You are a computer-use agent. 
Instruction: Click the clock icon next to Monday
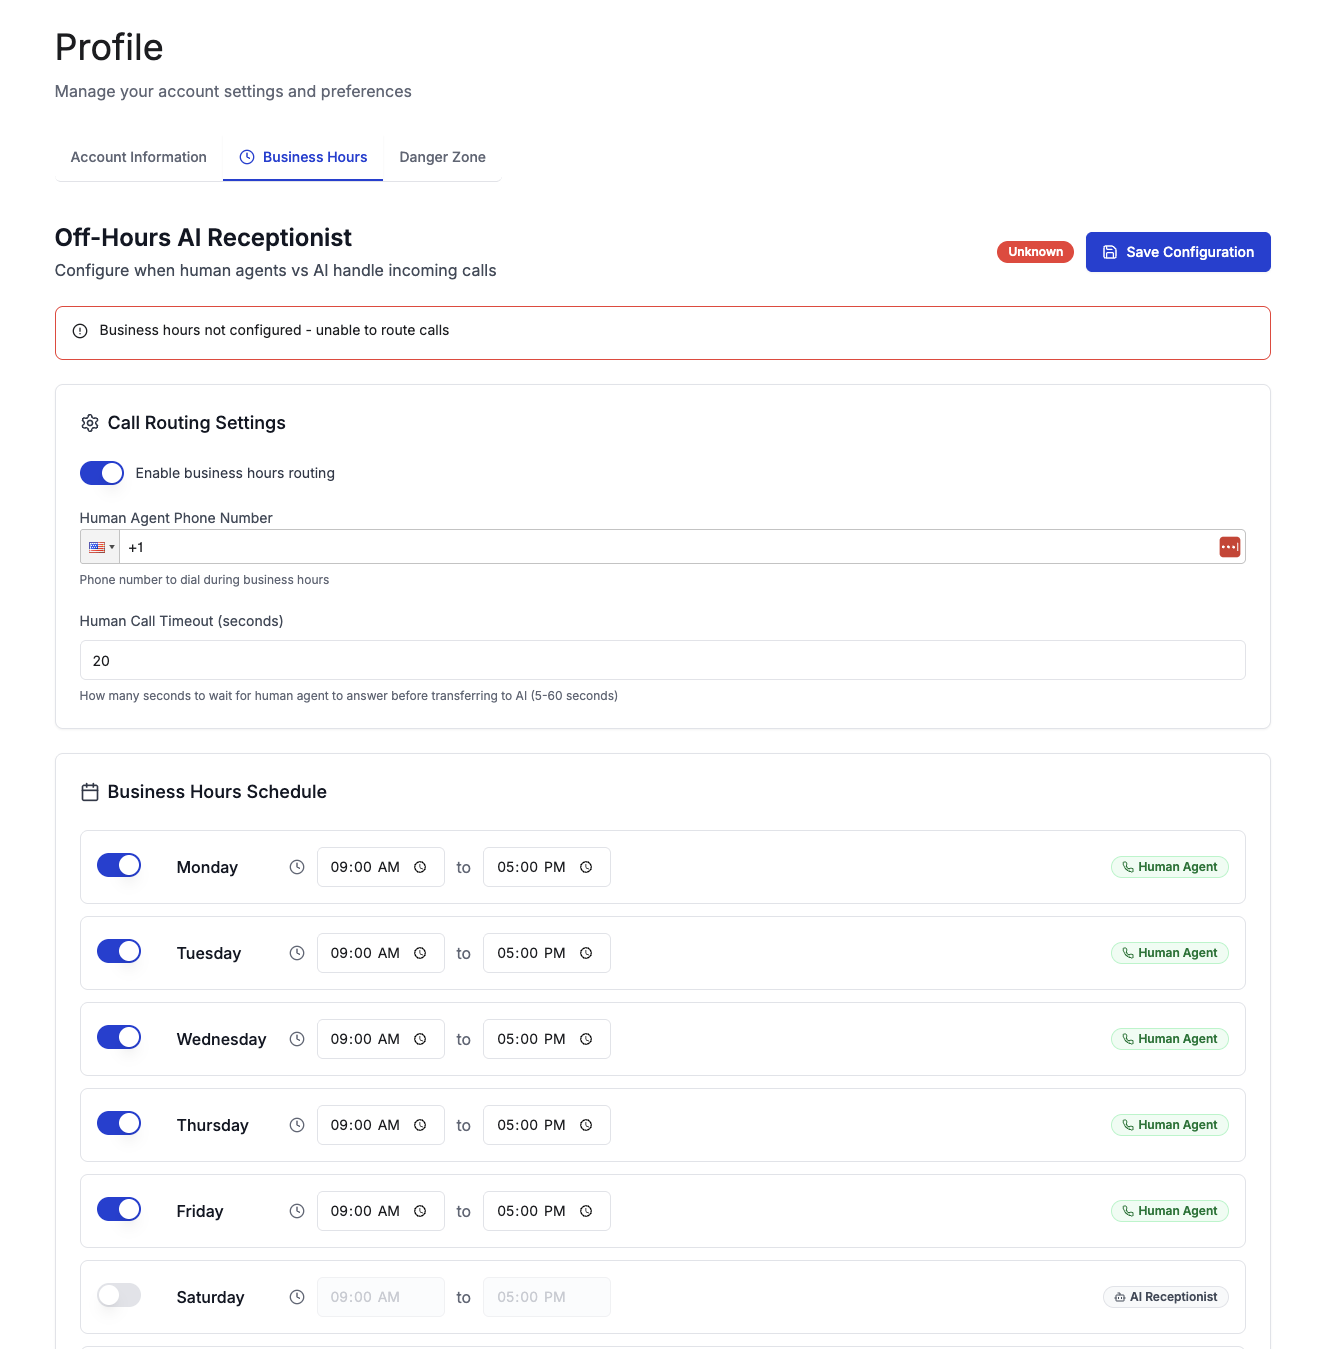click(x=297, y=867)
